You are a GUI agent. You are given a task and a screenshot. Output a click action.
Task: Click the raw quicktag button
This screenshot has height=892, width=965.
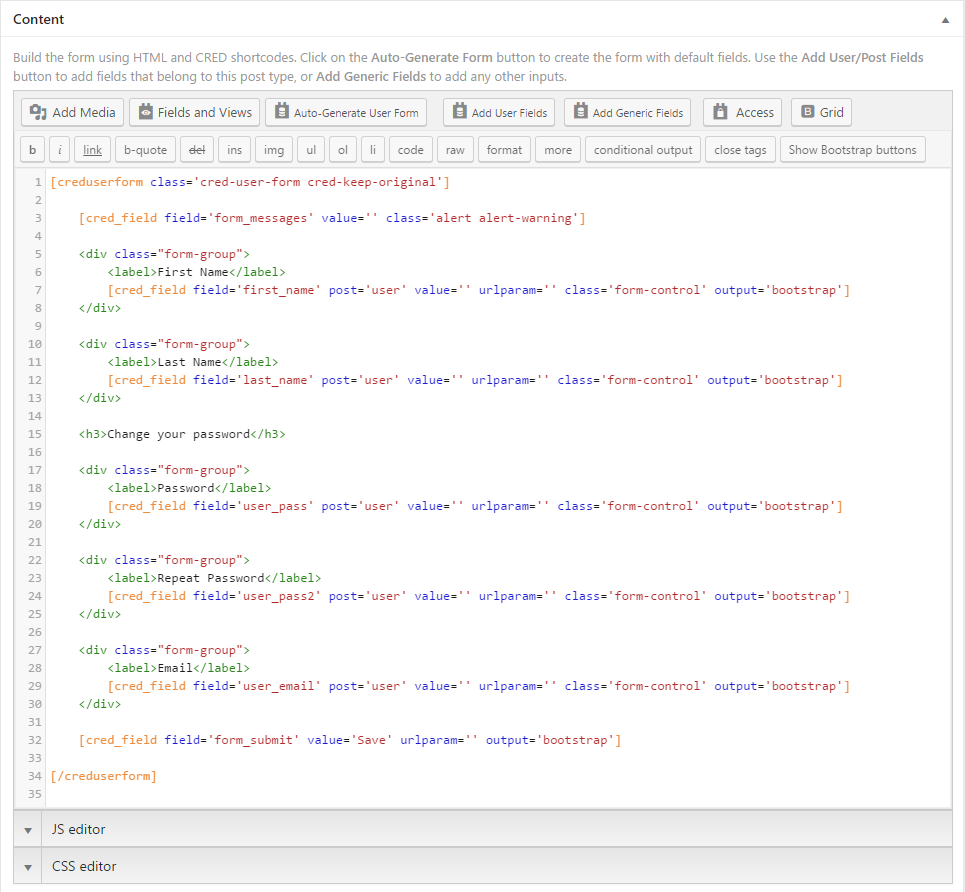(455, 150)
